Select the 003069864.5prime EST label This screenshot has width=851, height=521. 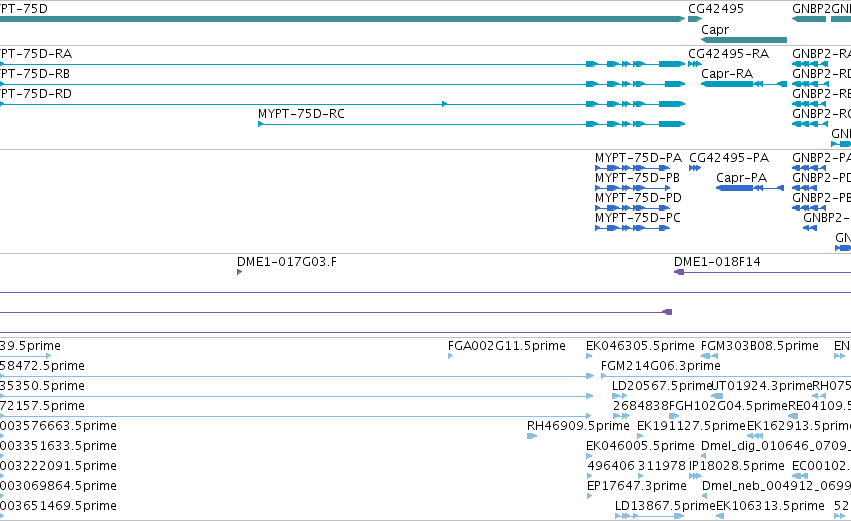[x=58, y=486]
